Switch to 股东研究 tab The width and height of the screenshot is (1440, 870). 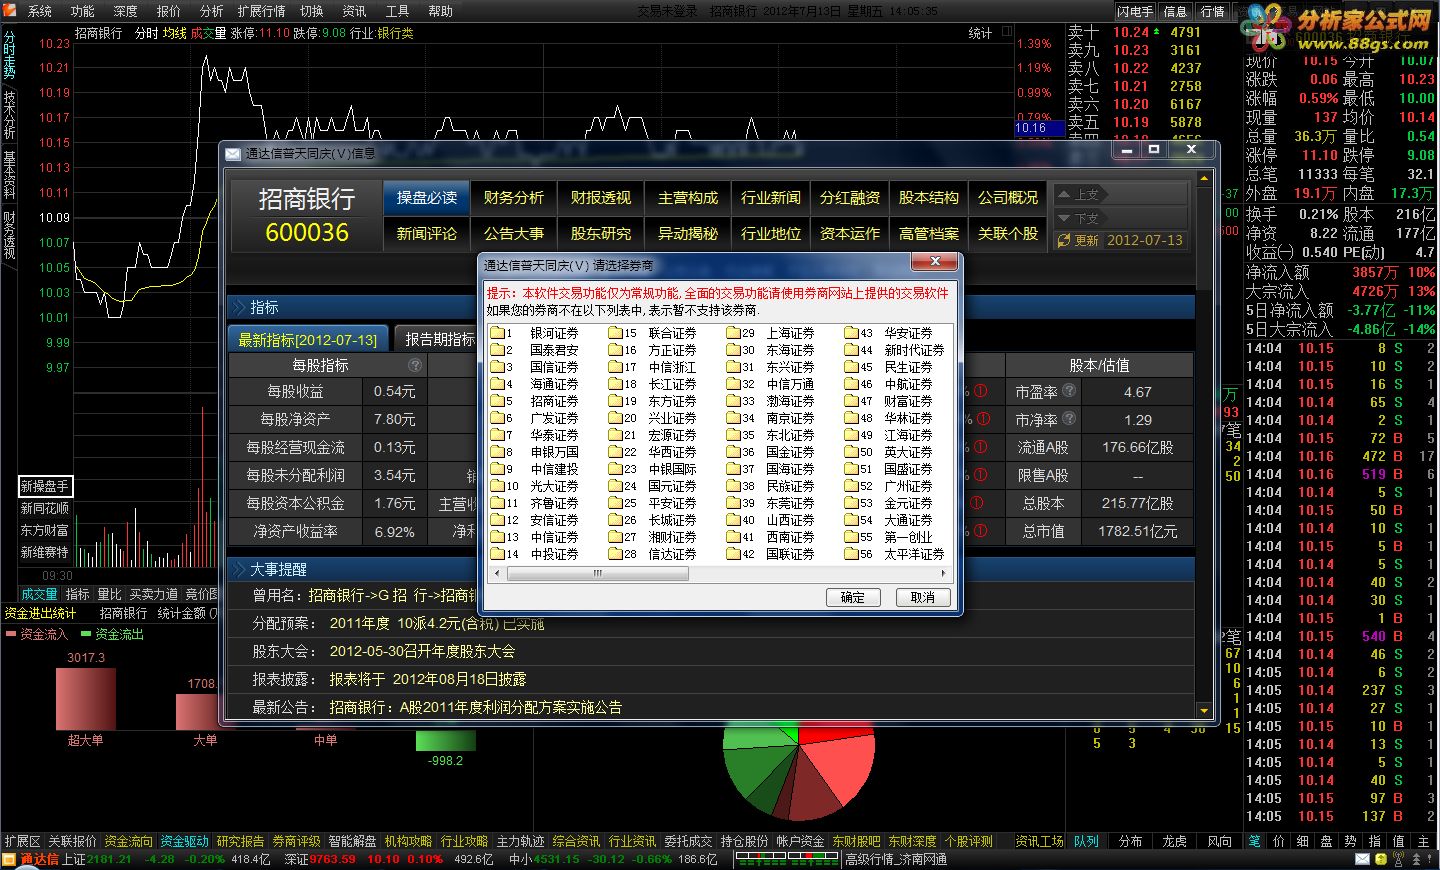pyautogui.click(x=600, y=233)
